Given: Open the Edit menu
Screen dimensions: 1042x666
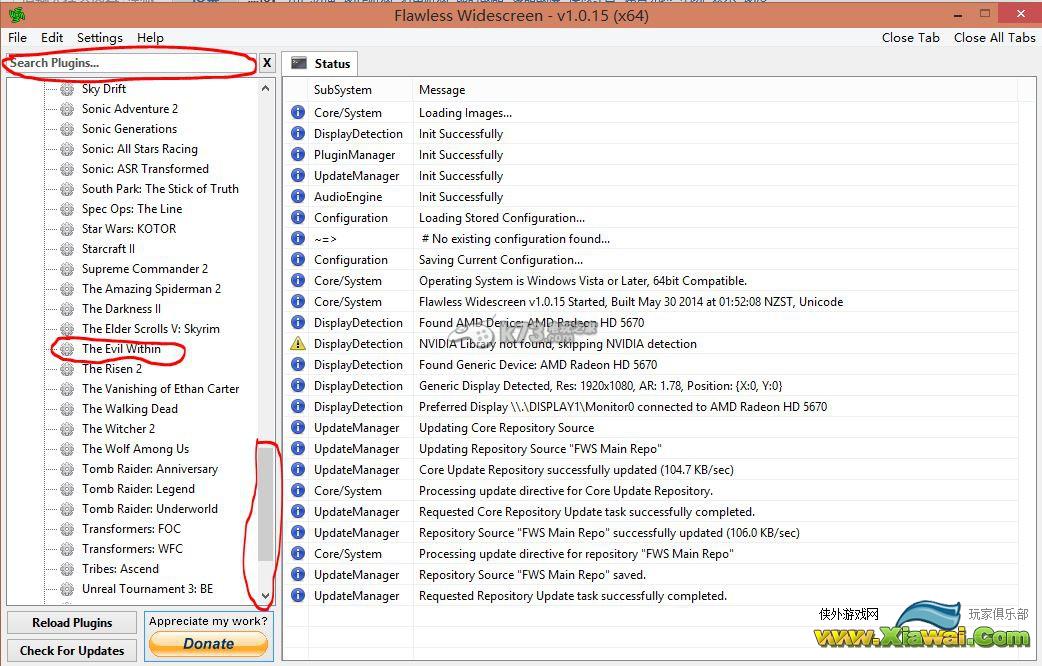Looking at the screenshot, I should [52, 38].
